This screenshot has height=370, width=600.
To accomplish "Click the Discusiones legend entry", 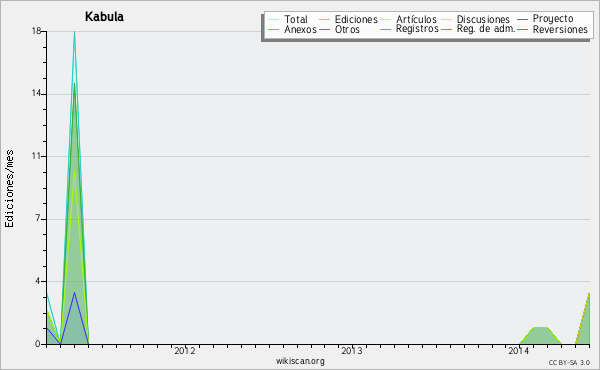I will point(483,19).
